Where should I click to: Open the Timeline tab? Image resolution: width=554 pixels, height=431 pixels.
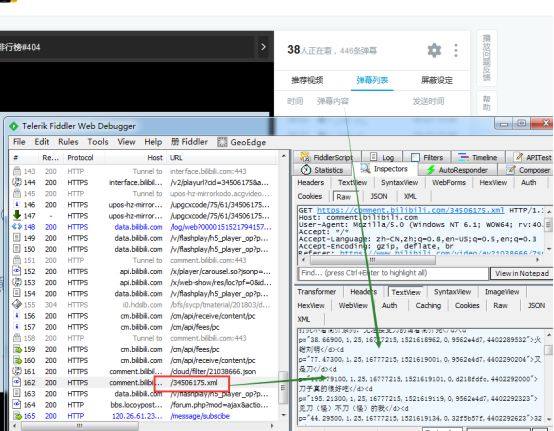[x=478, y=157]
